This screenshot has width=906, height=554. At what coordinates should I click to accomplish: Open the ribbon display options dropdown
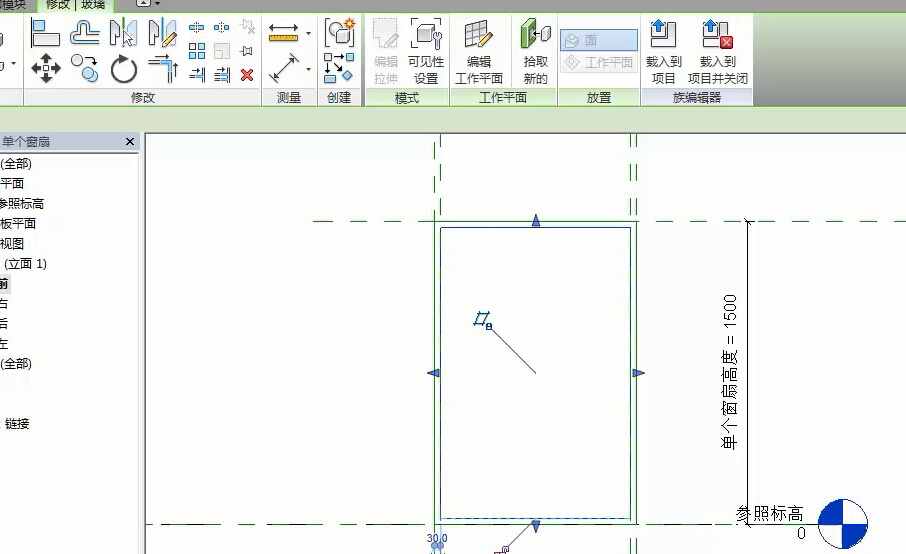click(158, 5)
